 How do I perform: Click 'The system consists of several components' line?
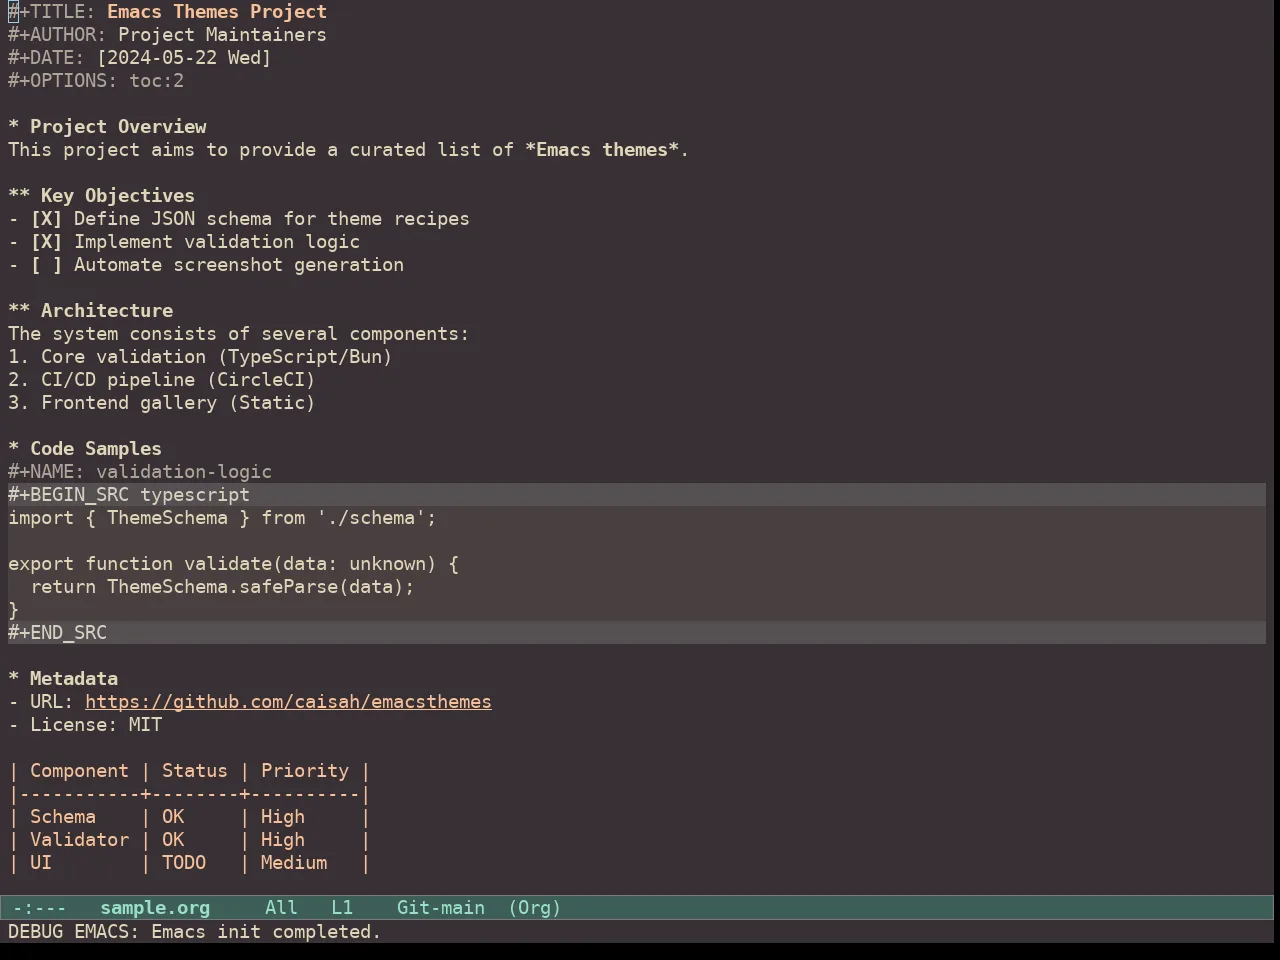coord(239,334)
